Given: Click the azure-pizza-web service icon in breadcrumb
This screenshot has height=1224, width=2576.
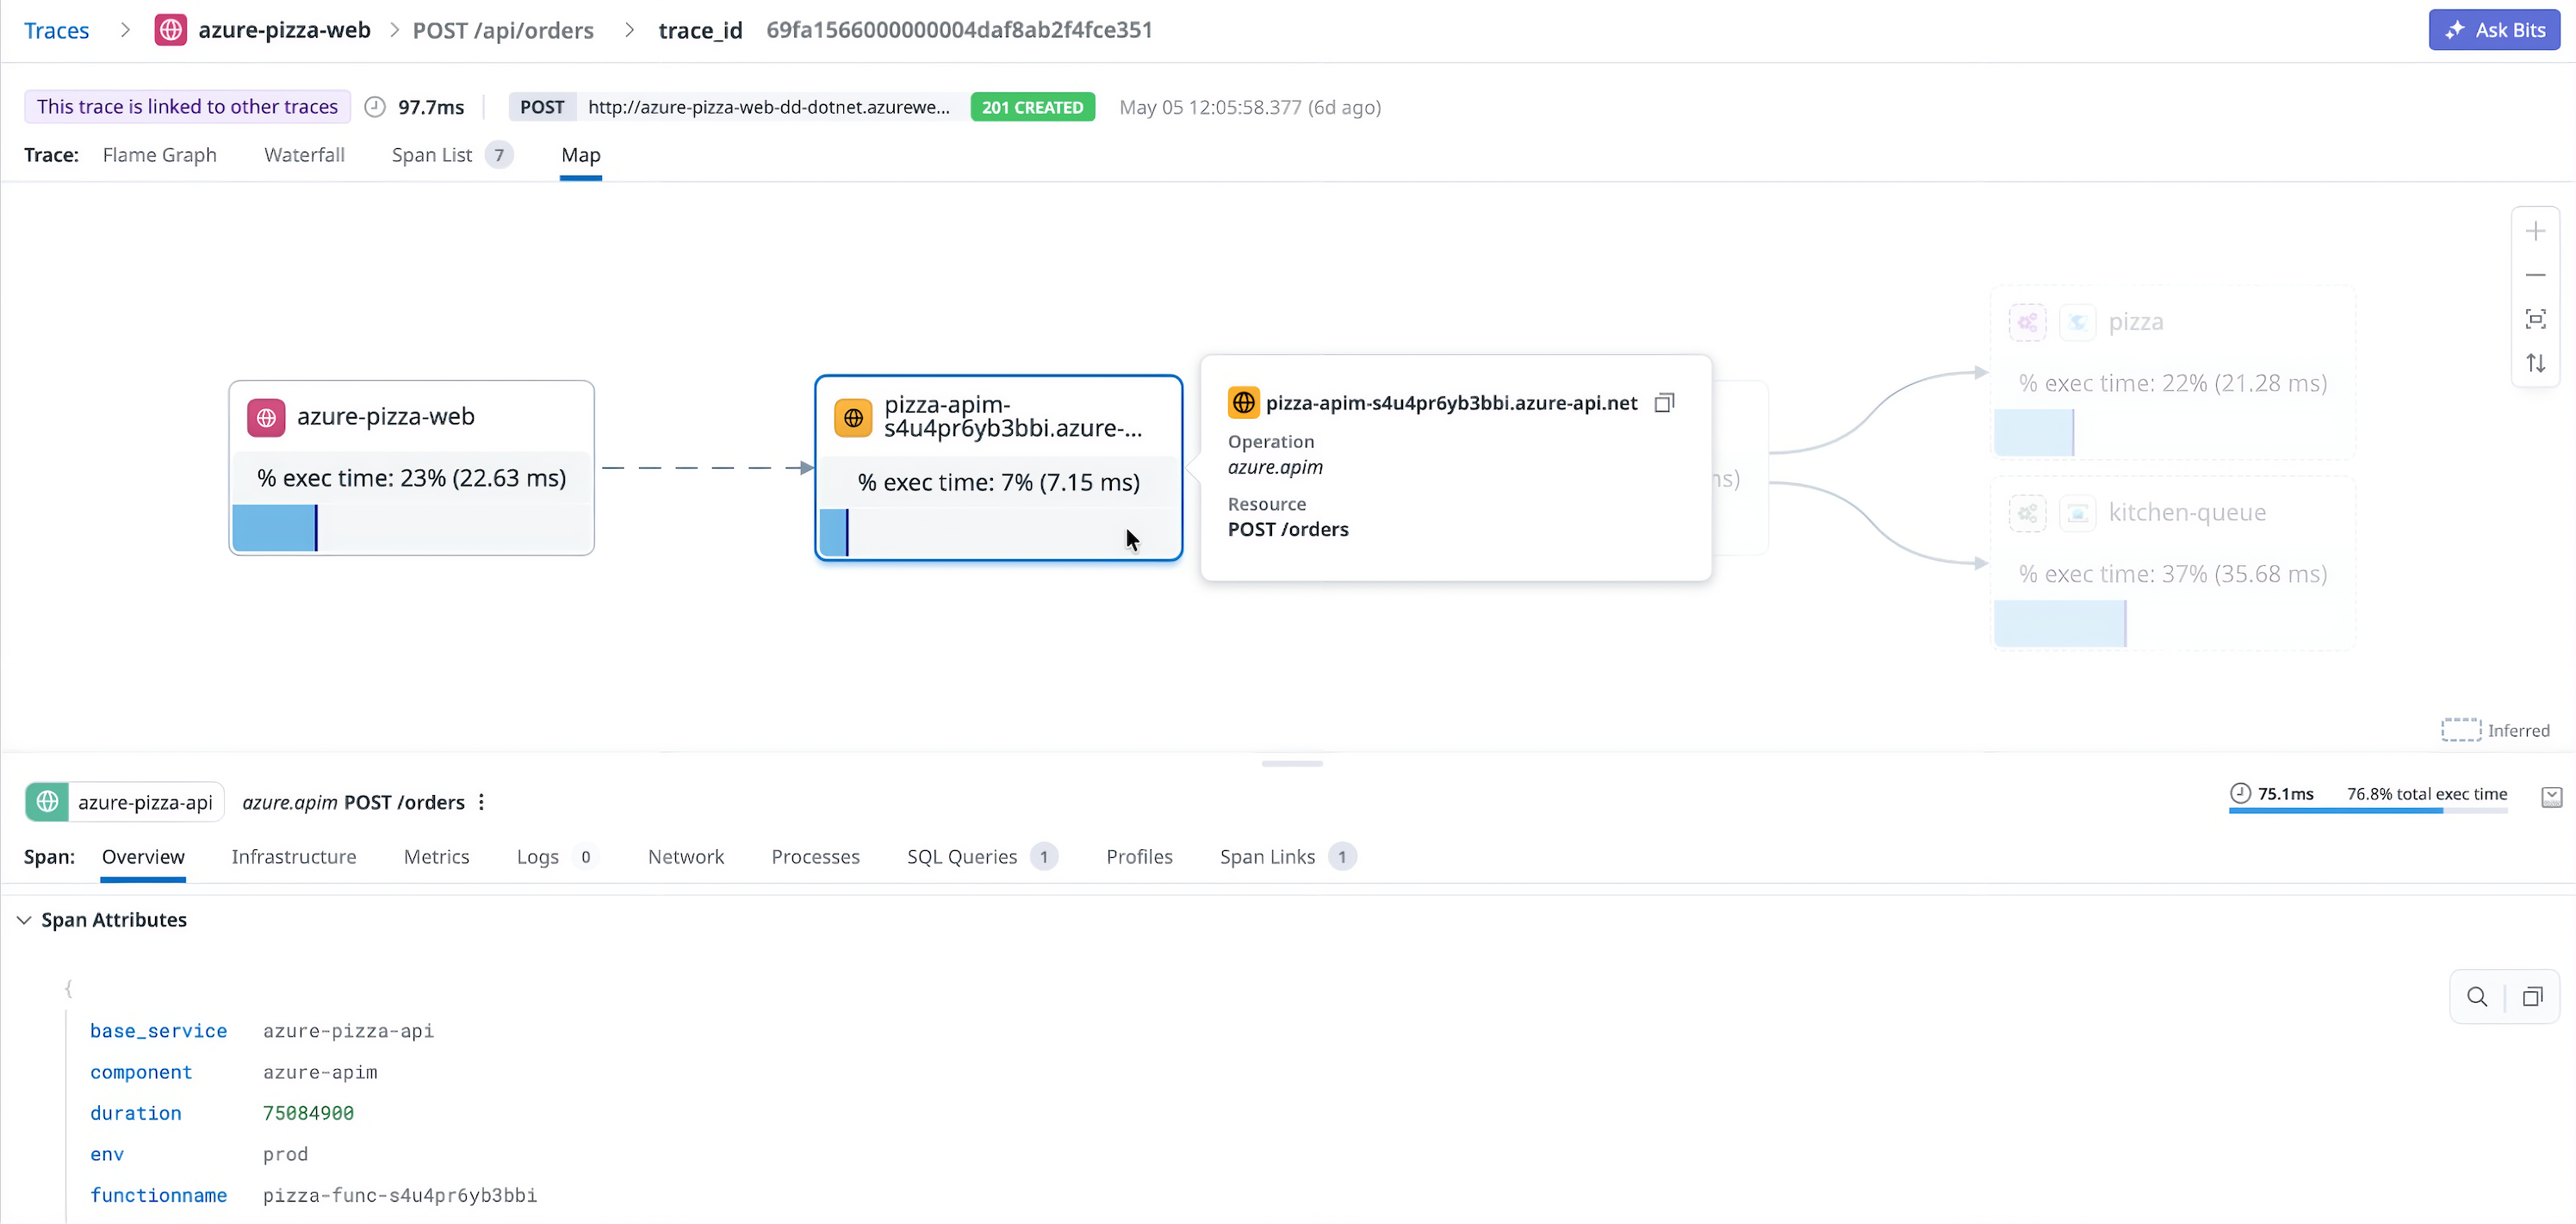Looking at the screenshot, I should click(x=171, y=30).
